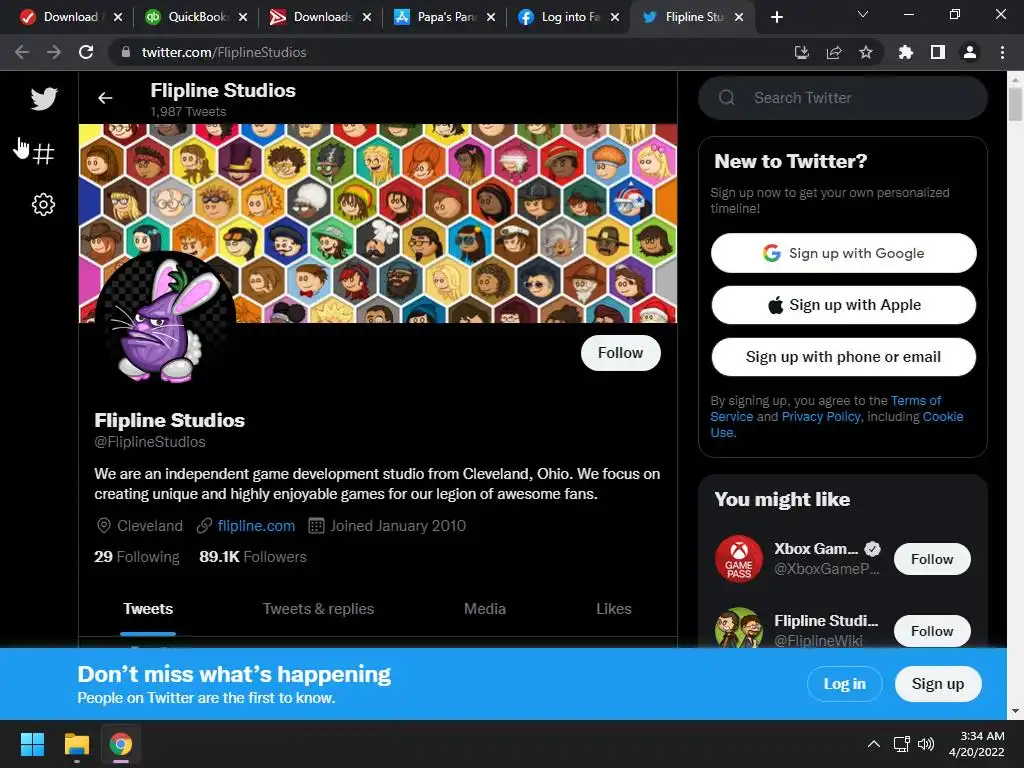The height and width of the screenshot is (768, 1024).
Task: Click the Xbox Game Pass avatar
Action: pyautogui.click(x=739, y=559)
